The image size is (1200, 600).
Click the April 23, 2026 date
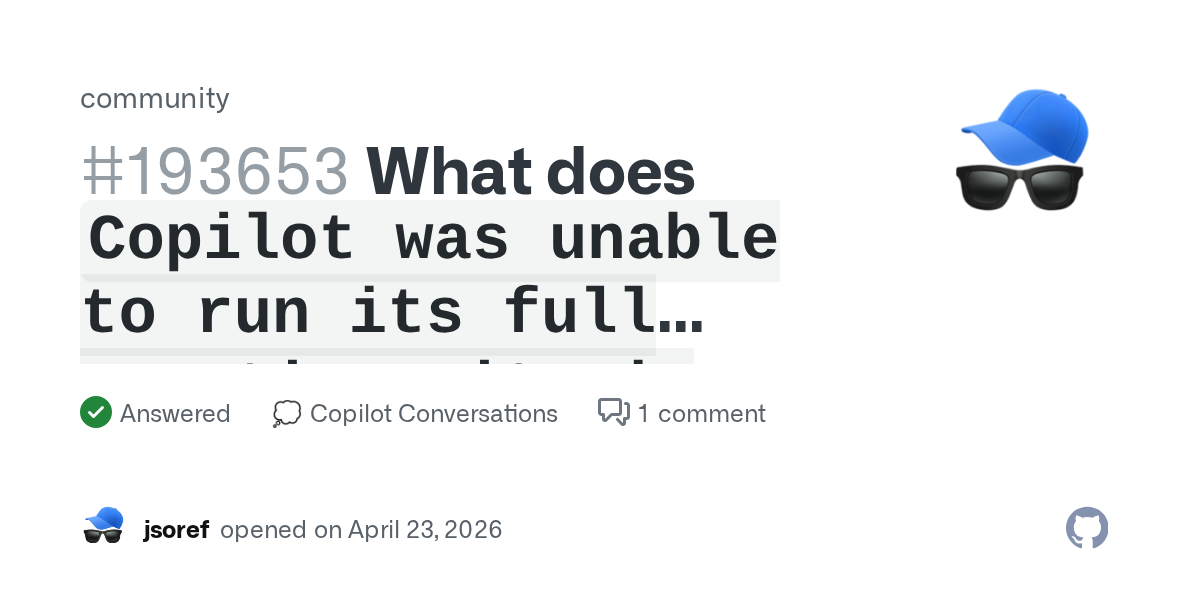[425, 529]
